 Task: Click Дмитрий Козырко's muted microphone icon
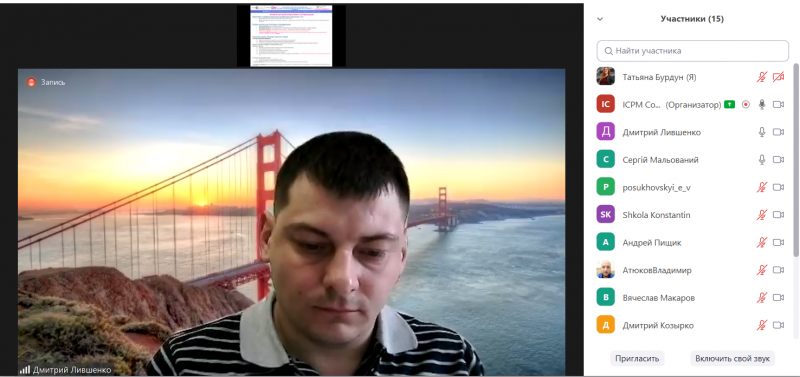pos(762,325)
